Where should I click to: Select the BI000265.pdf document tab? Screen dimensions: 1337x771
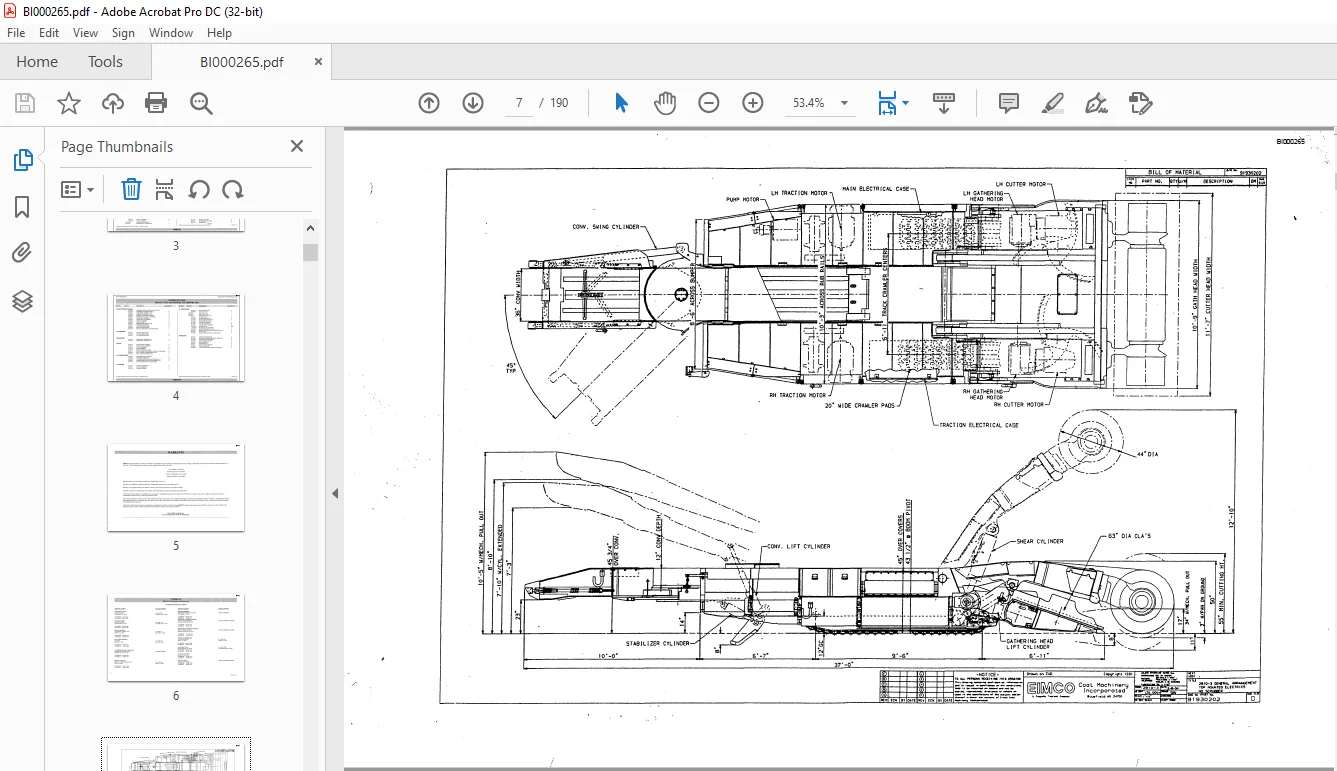point(241,62)
